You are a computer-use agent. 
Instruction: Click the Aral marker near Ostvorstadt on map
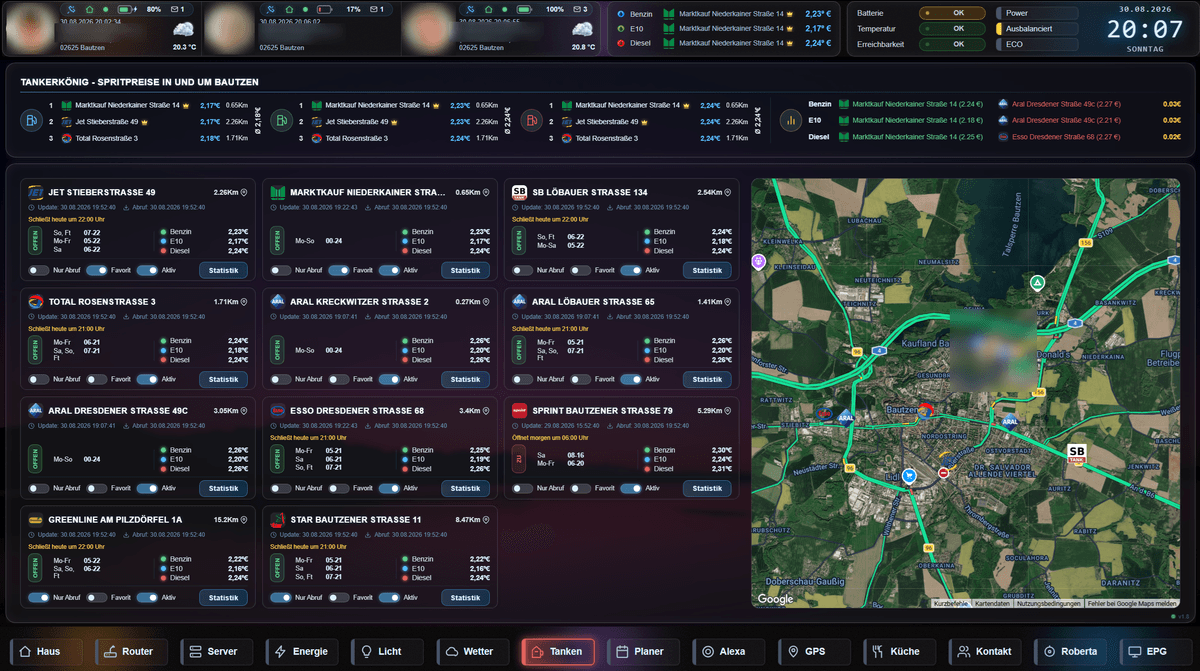coord(1011,420)
